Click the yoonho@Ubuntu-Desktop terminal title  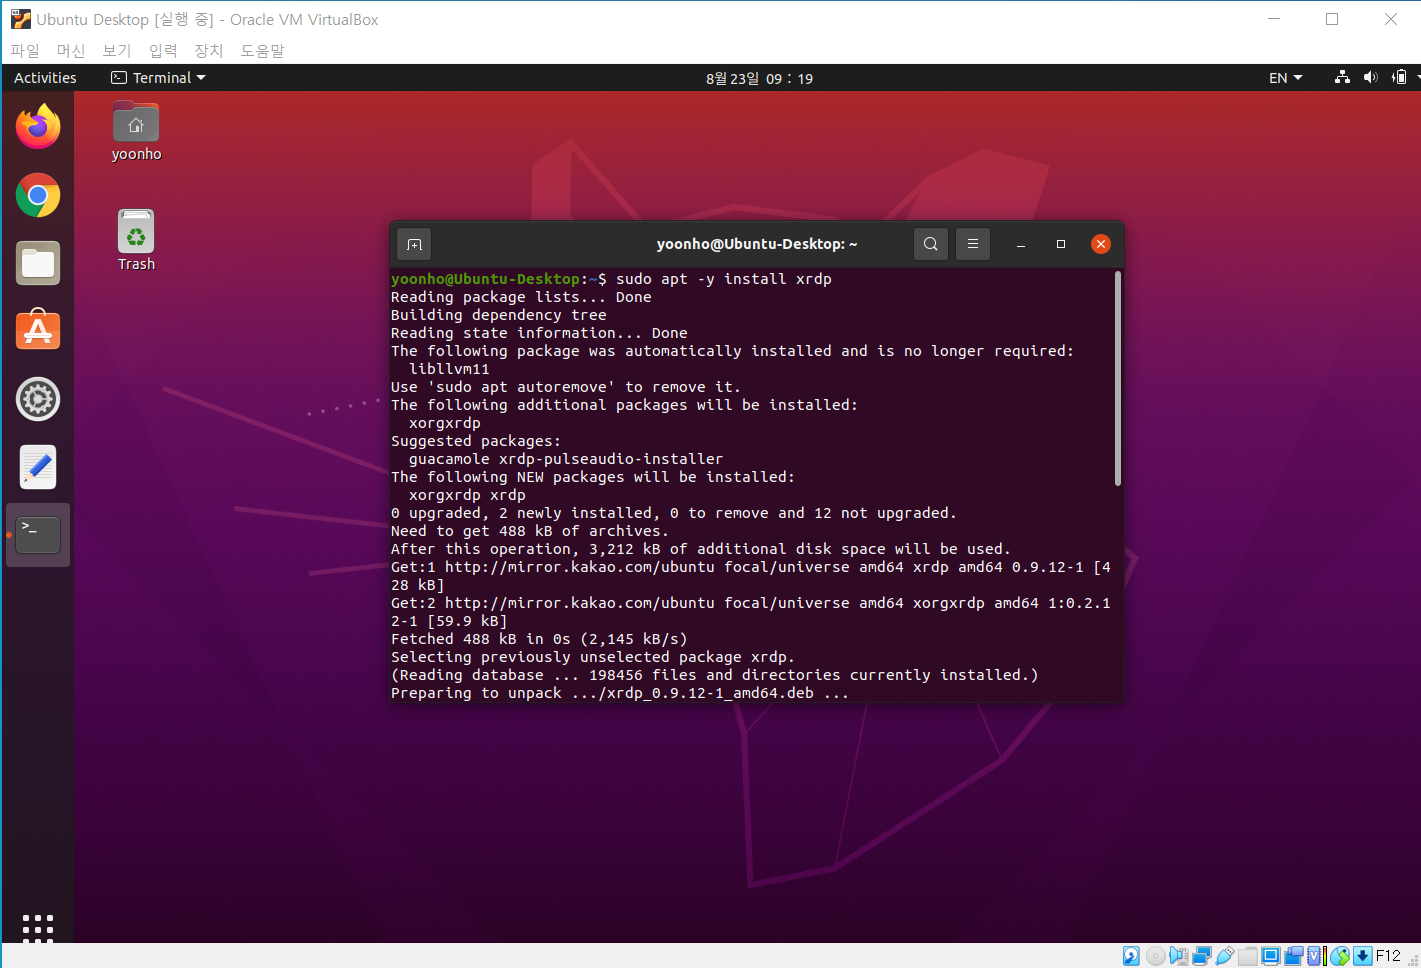tap(757, 244)
